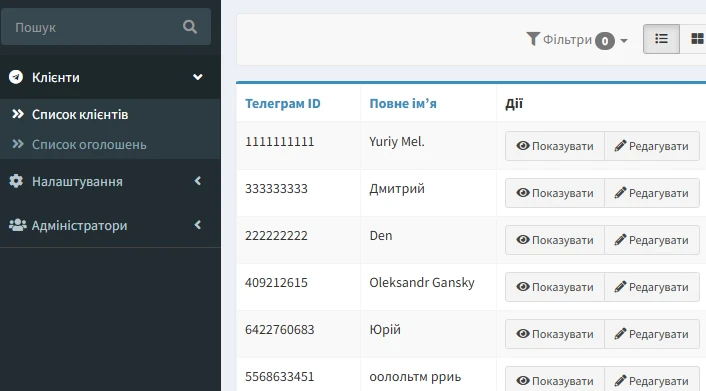The image size is (706, 391).
Task: Click the name Дмитрий
Action: coord(397,189)
